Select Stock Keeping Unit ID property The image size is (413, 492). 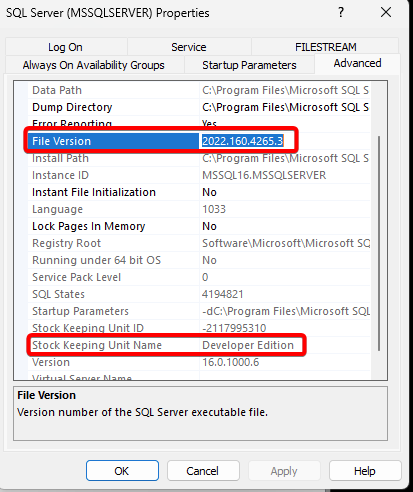click(88, 328)
